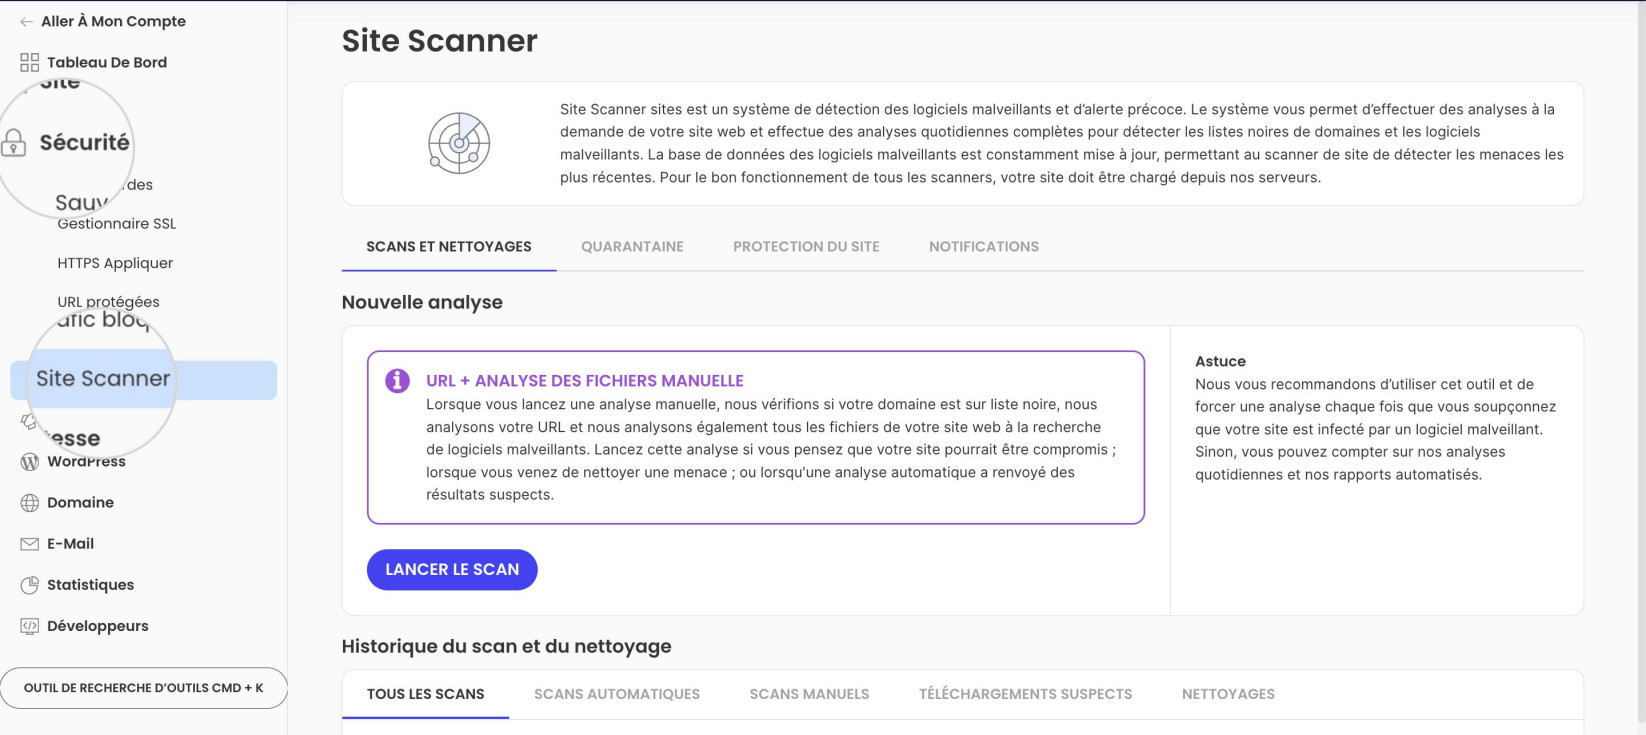This screenshot has height=735, width=1646.
Task: Click the Tableau De Bord grid icon
Action: click(29, 62)
